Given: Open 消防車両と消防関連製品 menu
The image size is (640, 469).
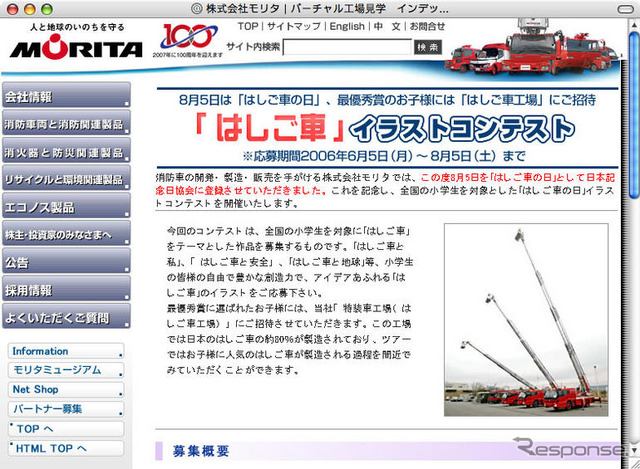Looking at the screenshot, I should click(66, 122).
